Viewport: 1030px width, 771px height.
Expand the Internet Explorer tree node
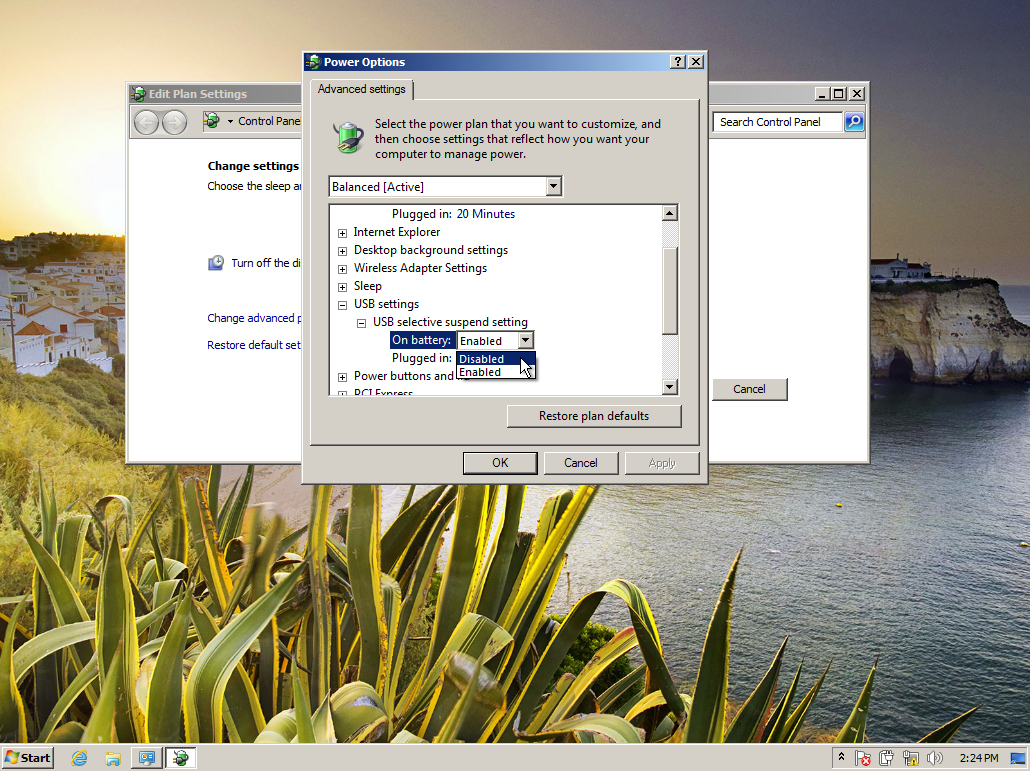pos(342,232)
